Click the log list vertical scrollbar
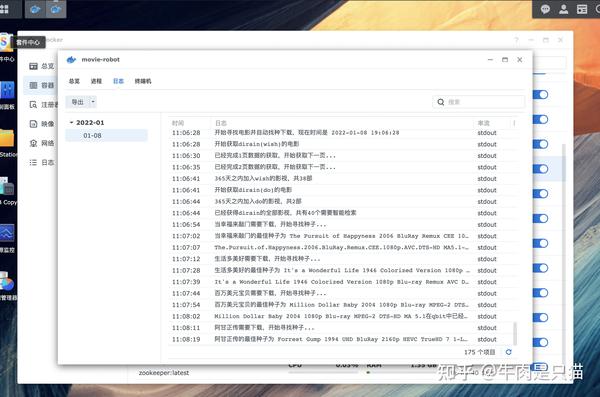Image resolution: width=600 pixels, height=397 pixels. pos(515,333)
